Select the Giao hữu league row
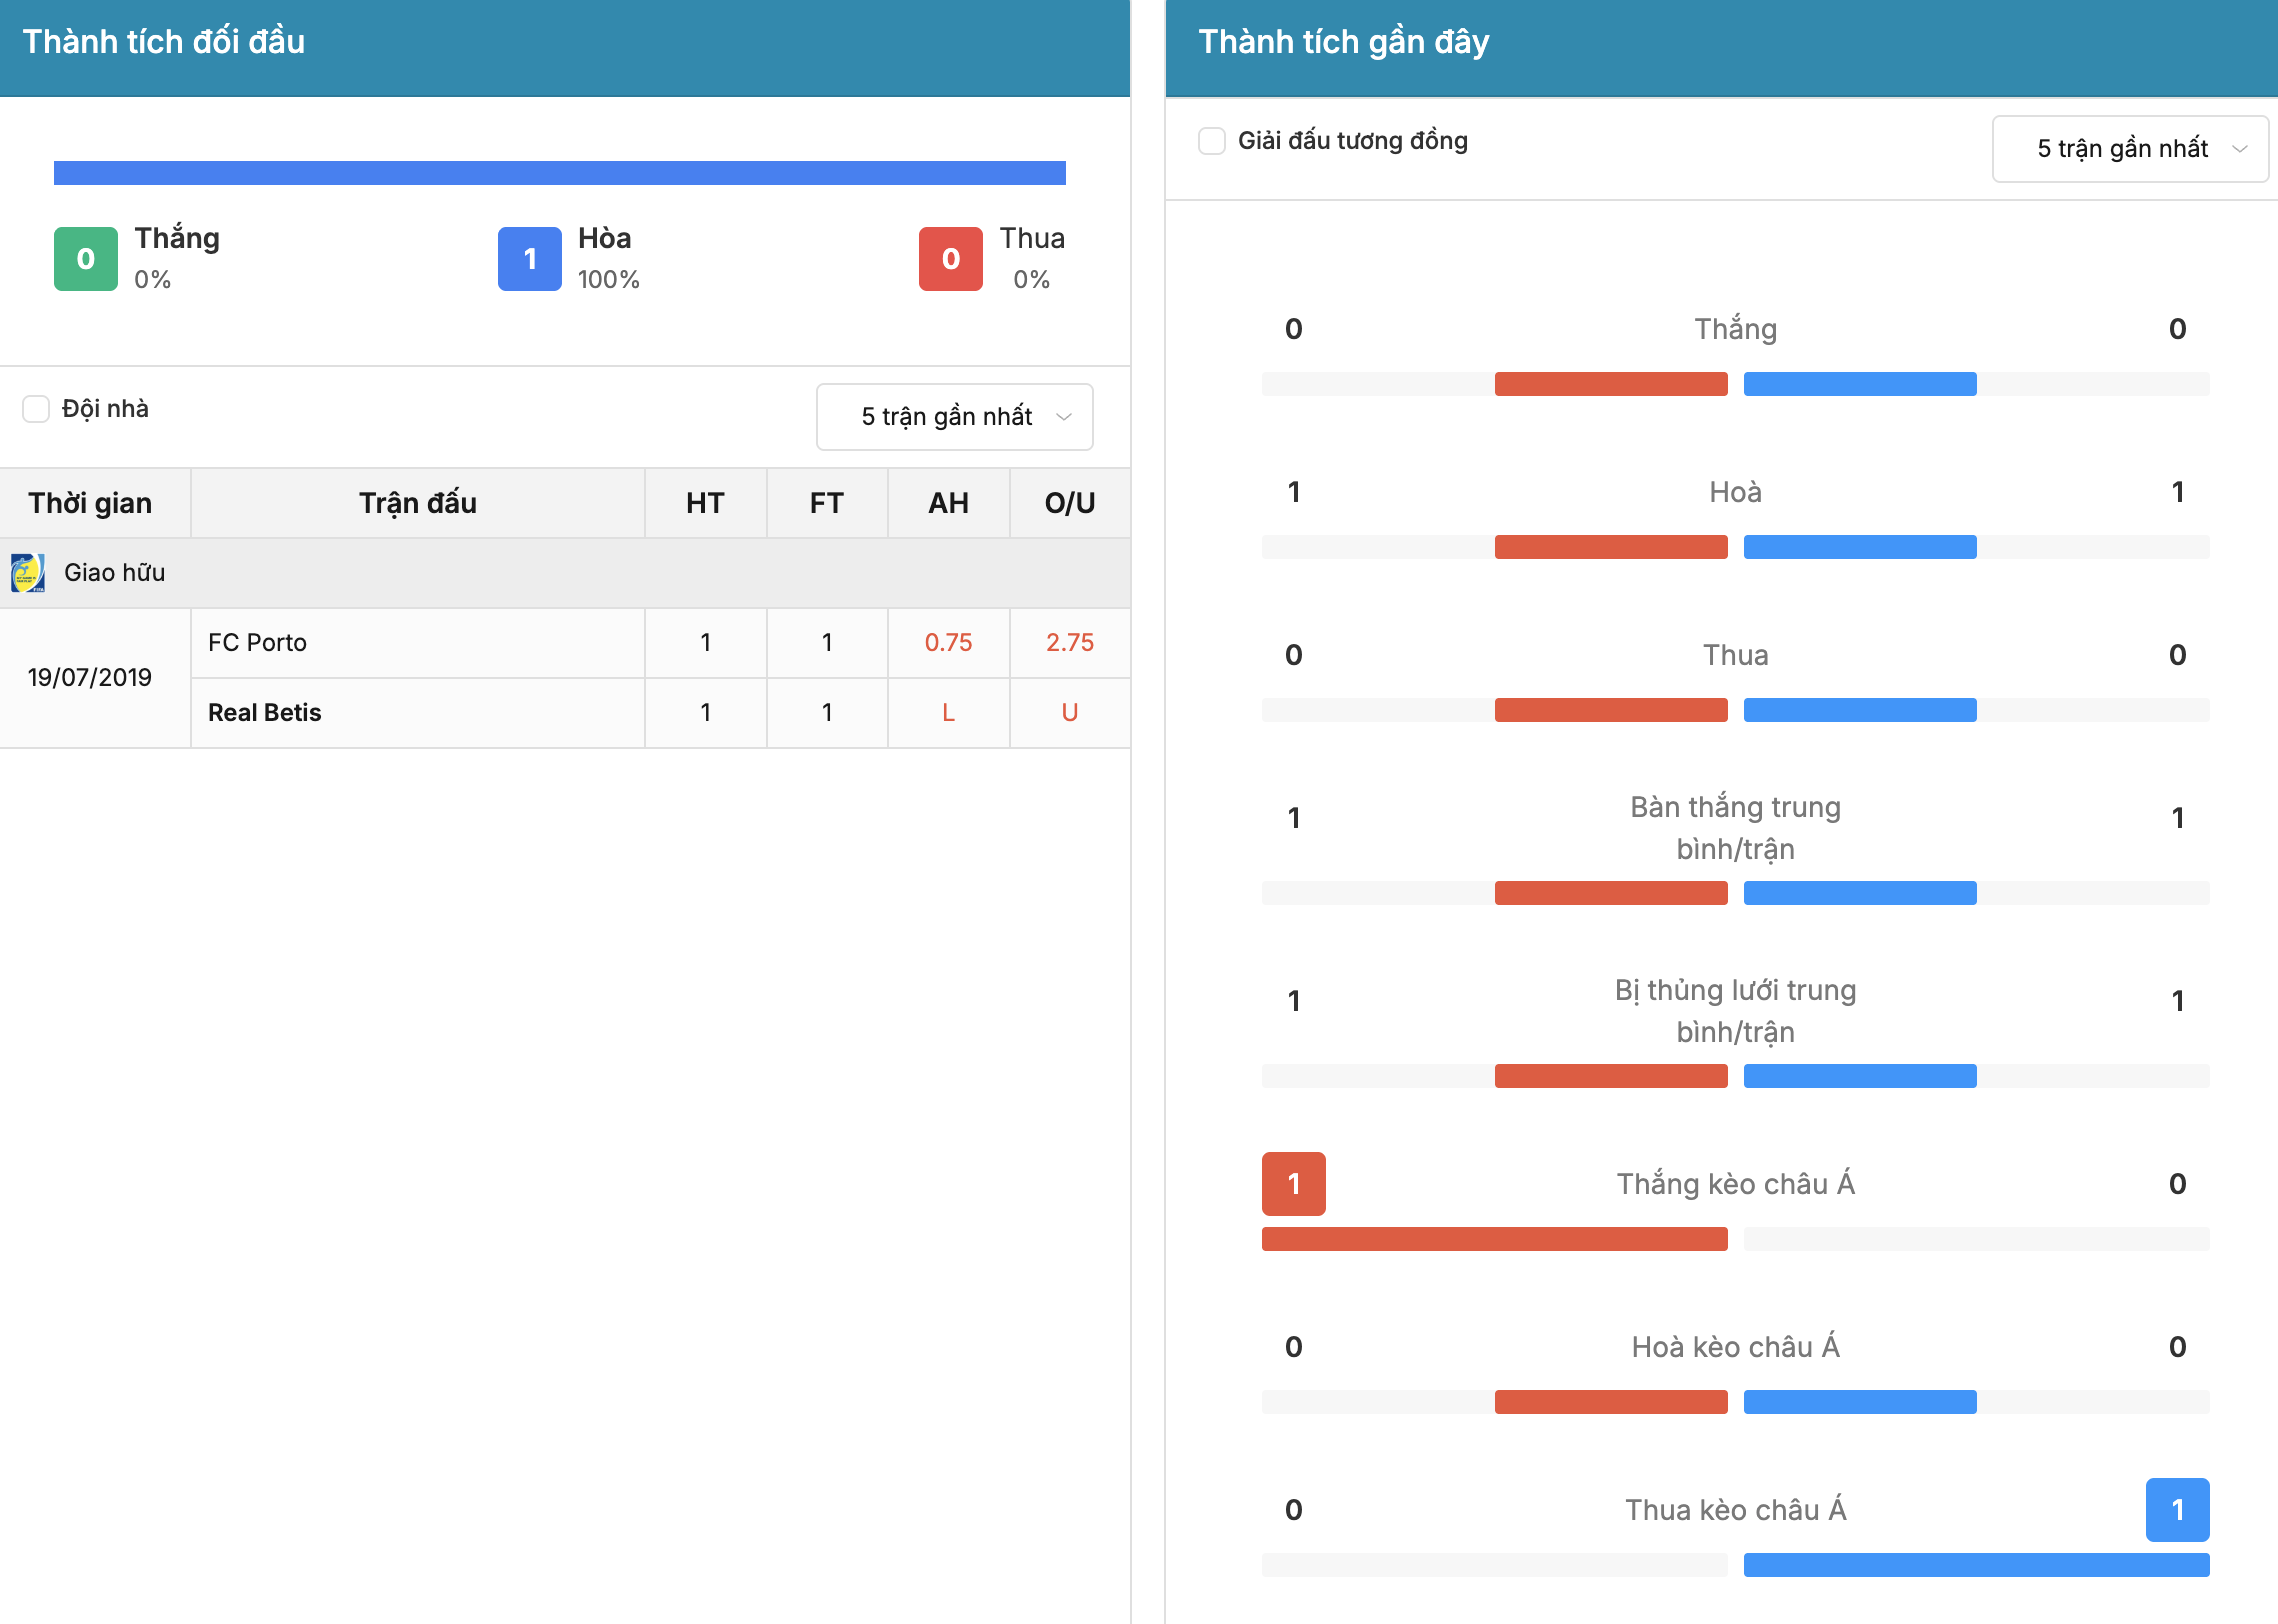Image resolution: width=2278 pixels, height=1624 pixels. 565,573
